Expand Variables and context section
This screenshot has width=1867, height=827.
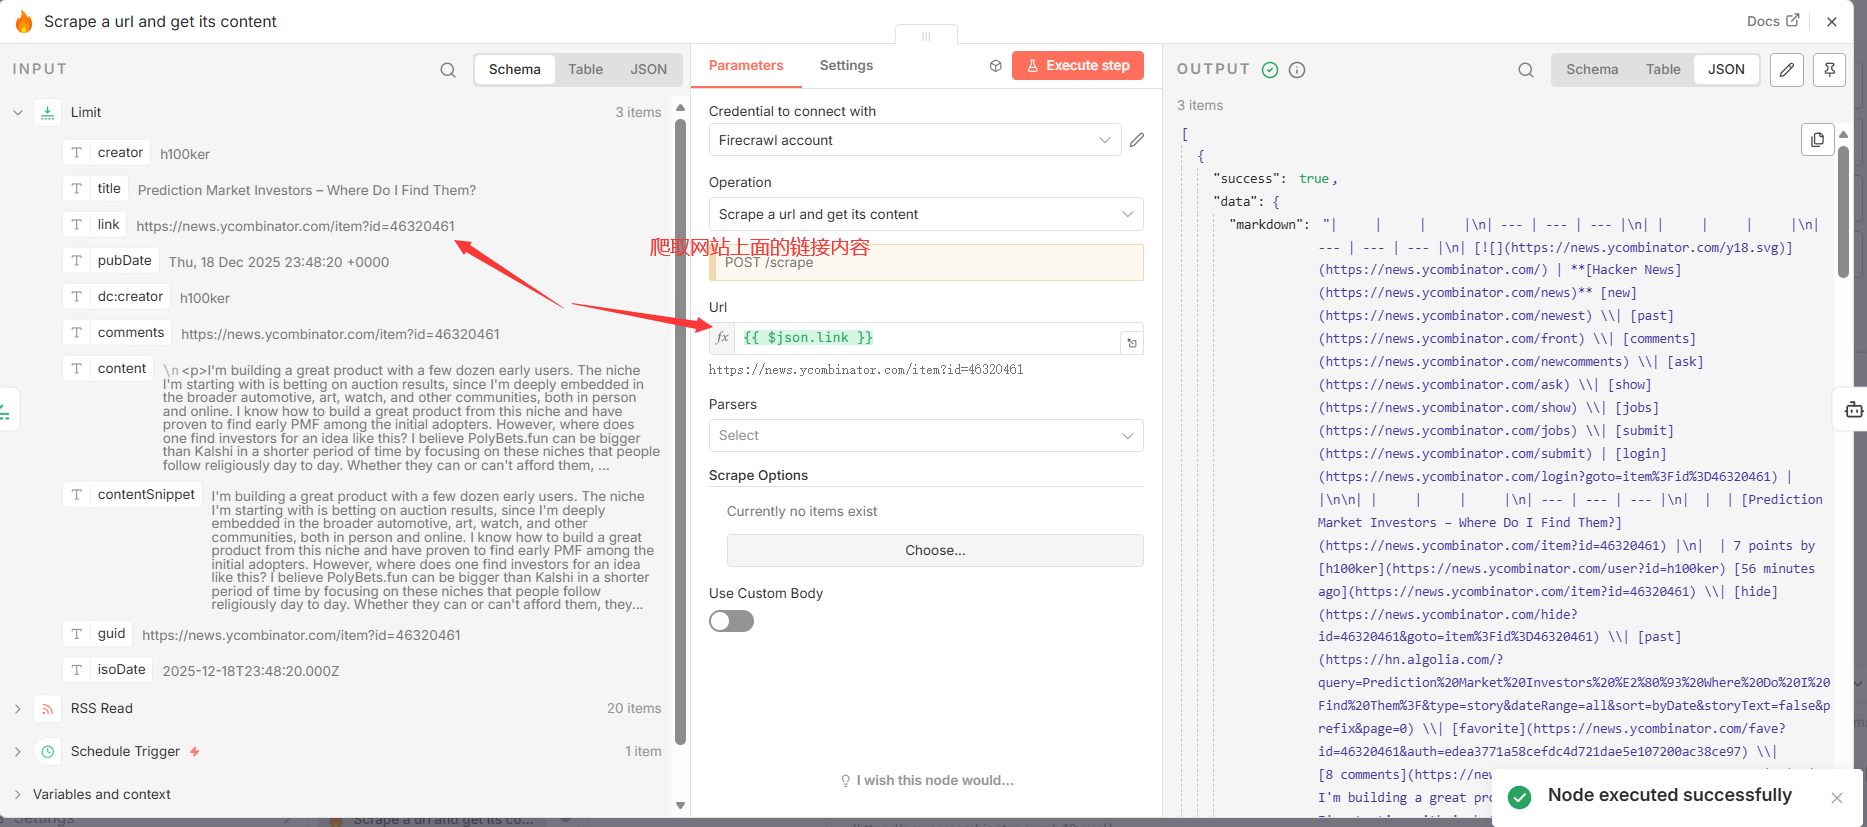click(18, 794)
